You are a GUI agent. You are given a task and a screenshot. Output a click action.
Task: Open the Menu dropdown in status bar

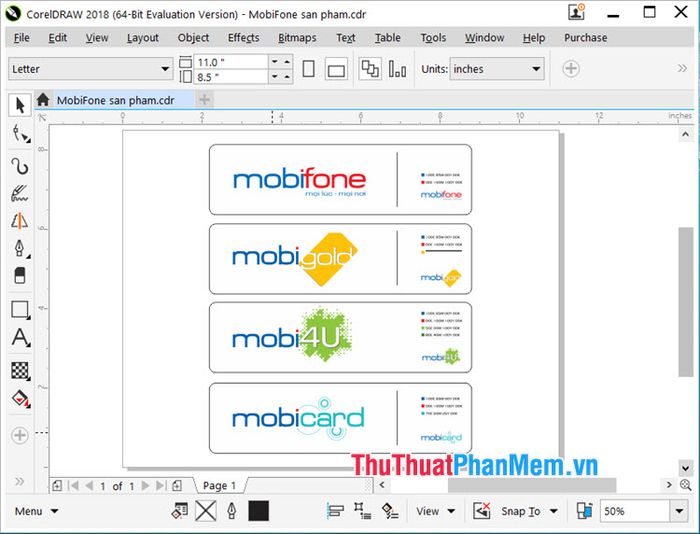point(36,511)
